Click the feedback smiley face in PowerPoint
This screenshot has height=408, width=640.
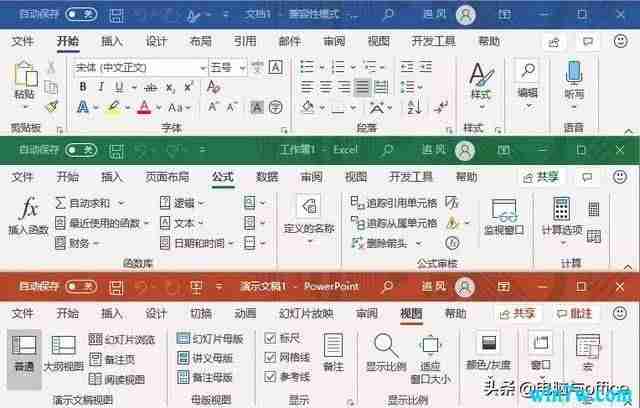620,313
